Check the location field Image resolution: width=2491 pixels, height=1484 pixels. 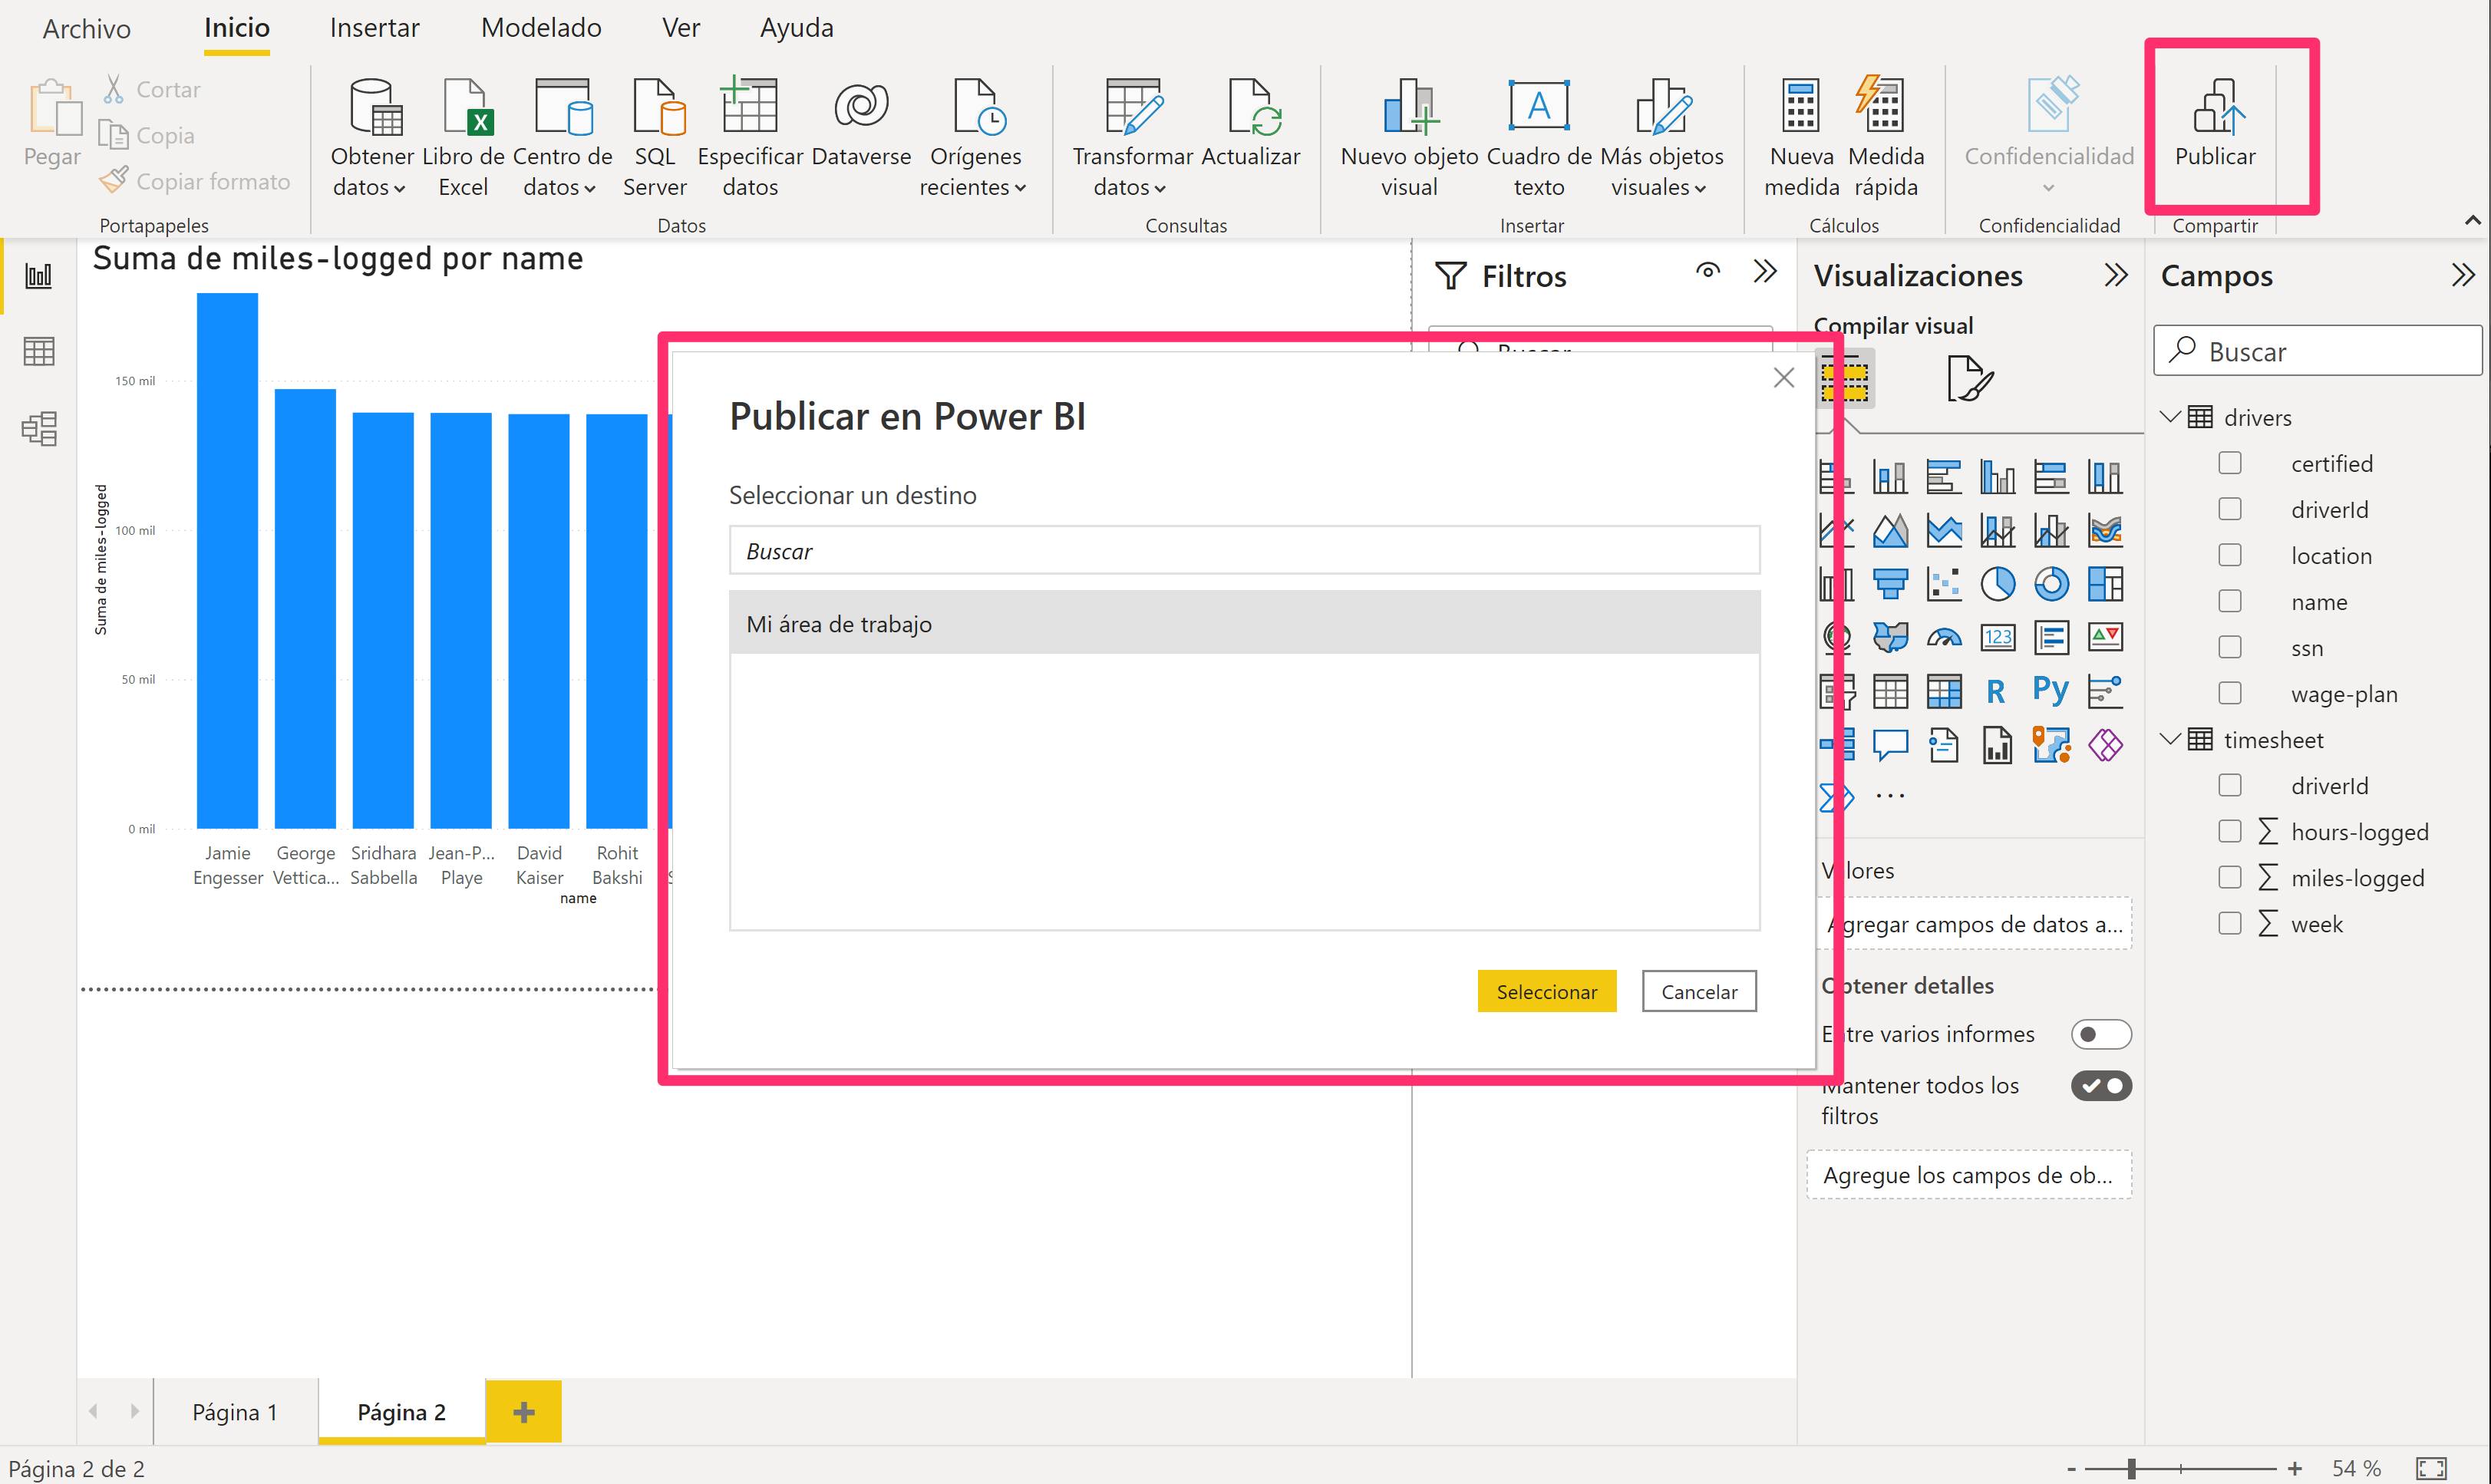[2229, 555]
